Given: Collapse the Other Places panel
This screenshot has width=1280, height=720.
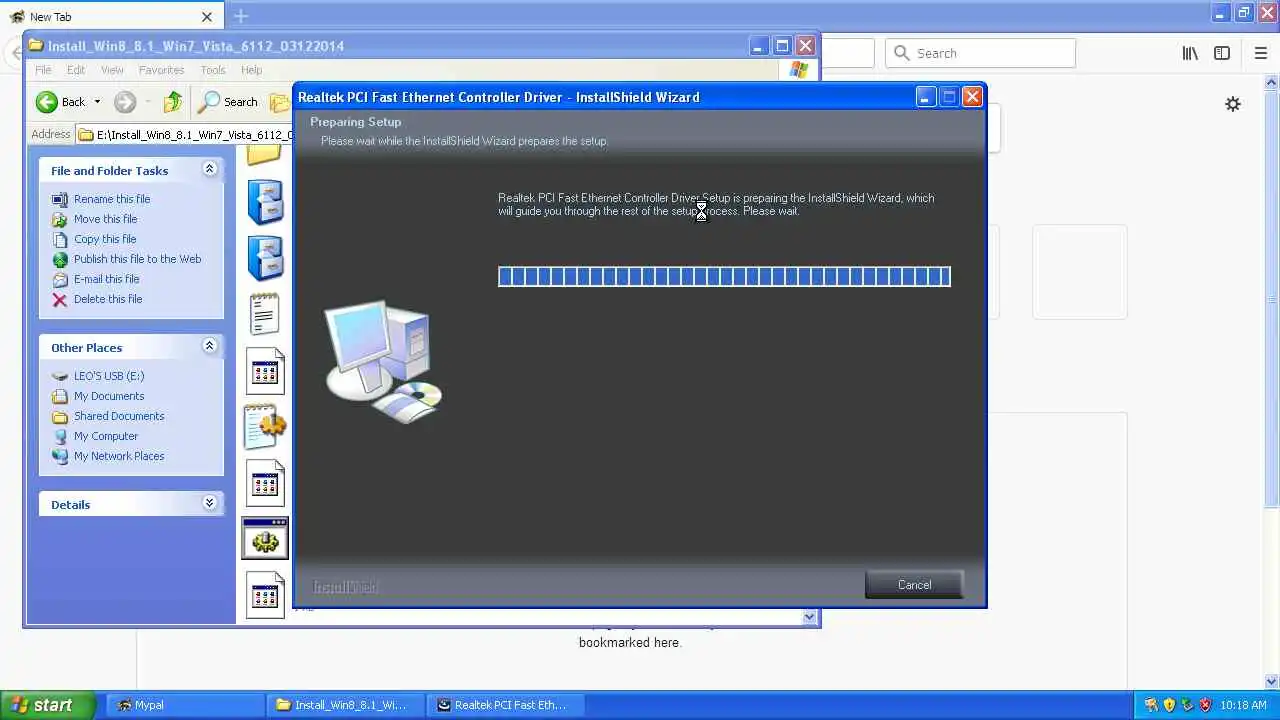Looking at the screenshot, I should tap(209, 347).
